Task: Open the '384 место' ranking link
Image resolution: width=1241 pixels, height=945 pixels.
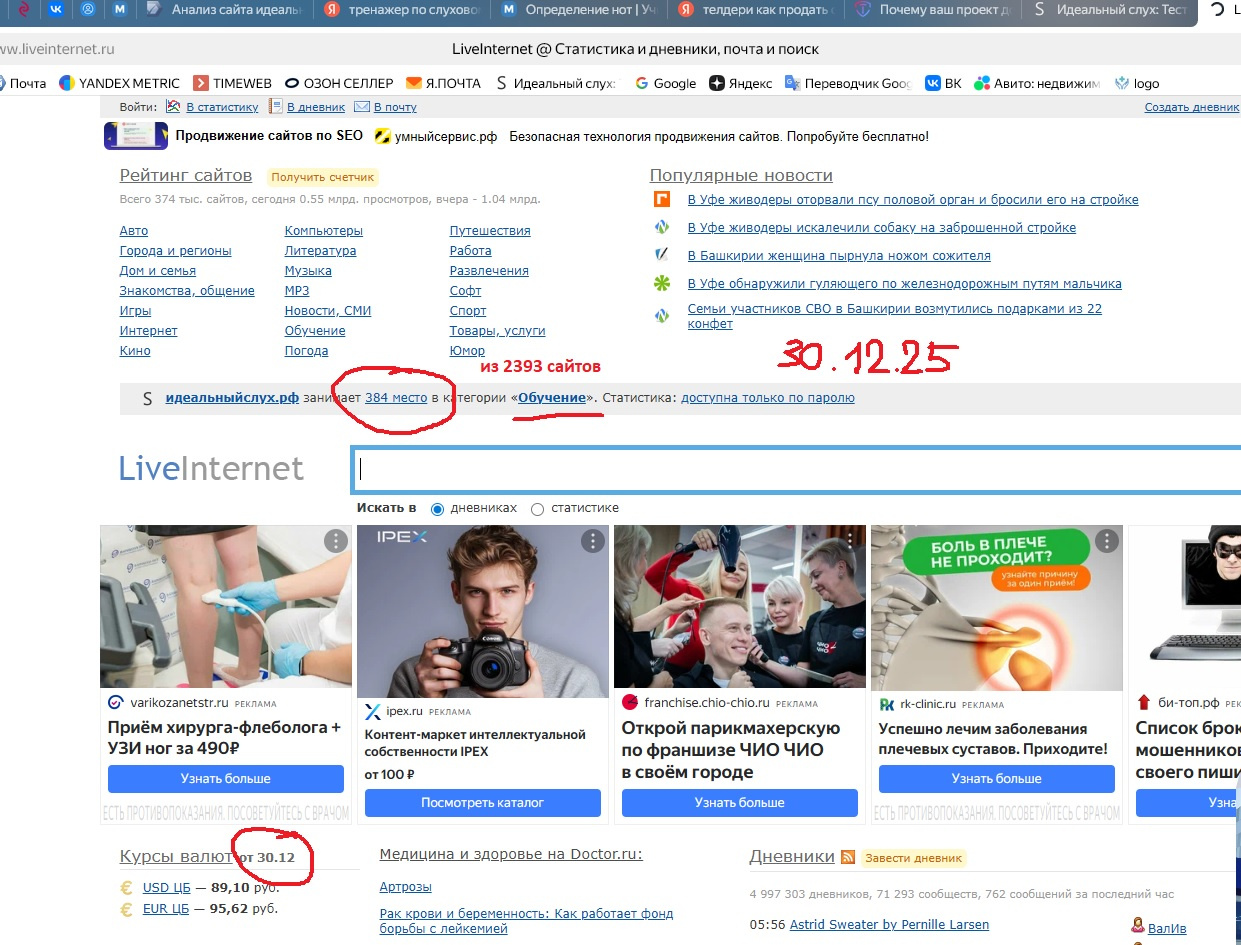Action: pyautogui.click(x=396, y=398)
